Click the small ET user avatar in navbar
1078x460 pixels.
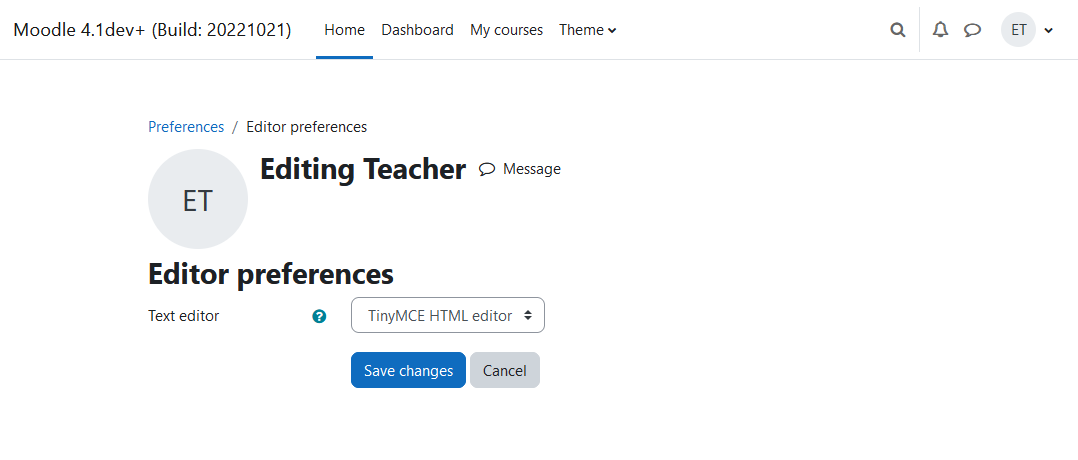(x=1018, y=30)
